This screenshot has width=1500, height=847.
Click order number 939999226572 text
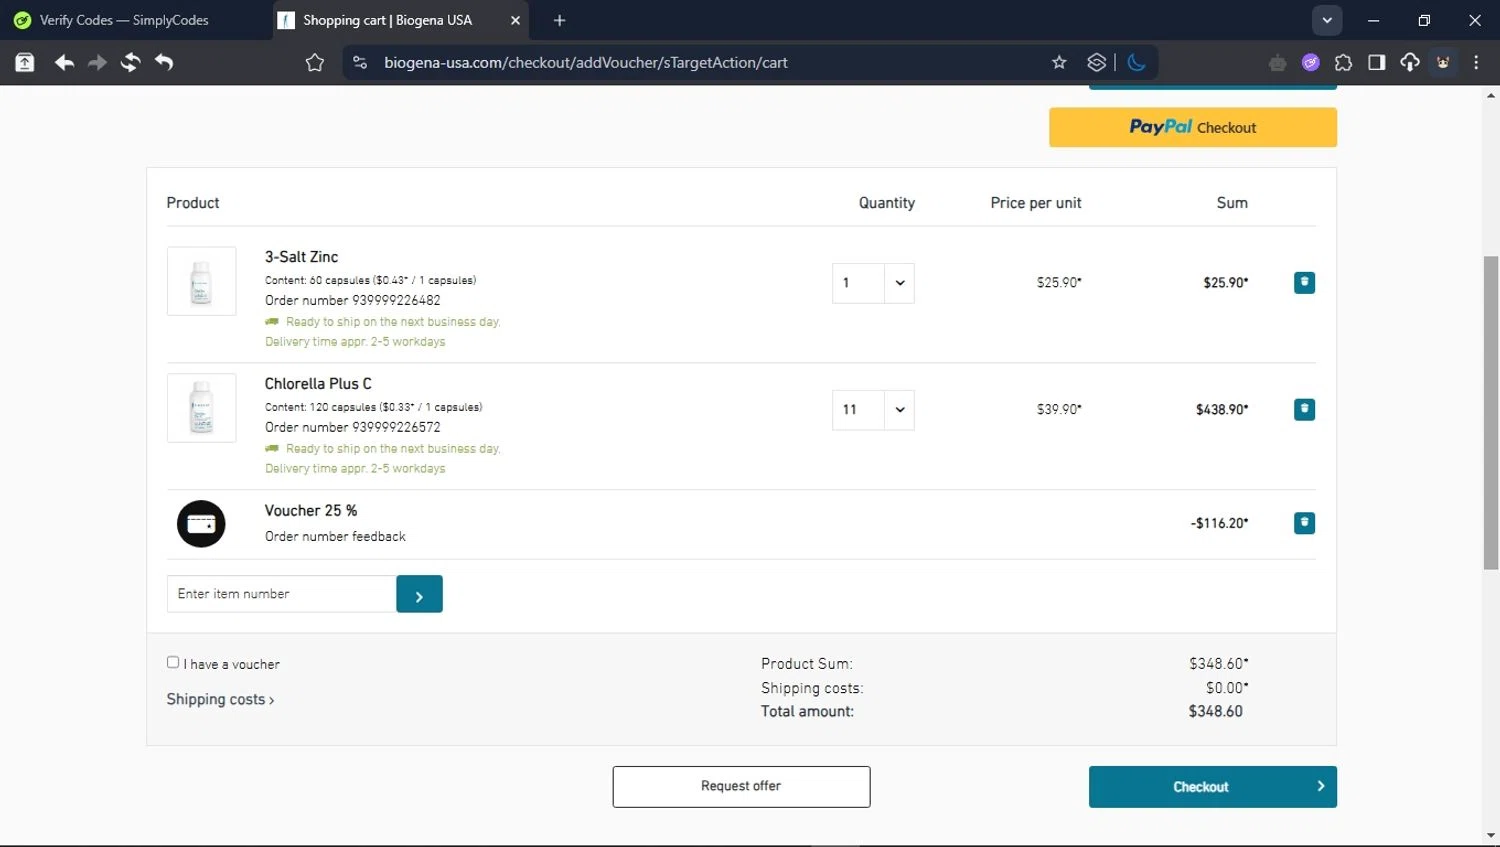352,427
